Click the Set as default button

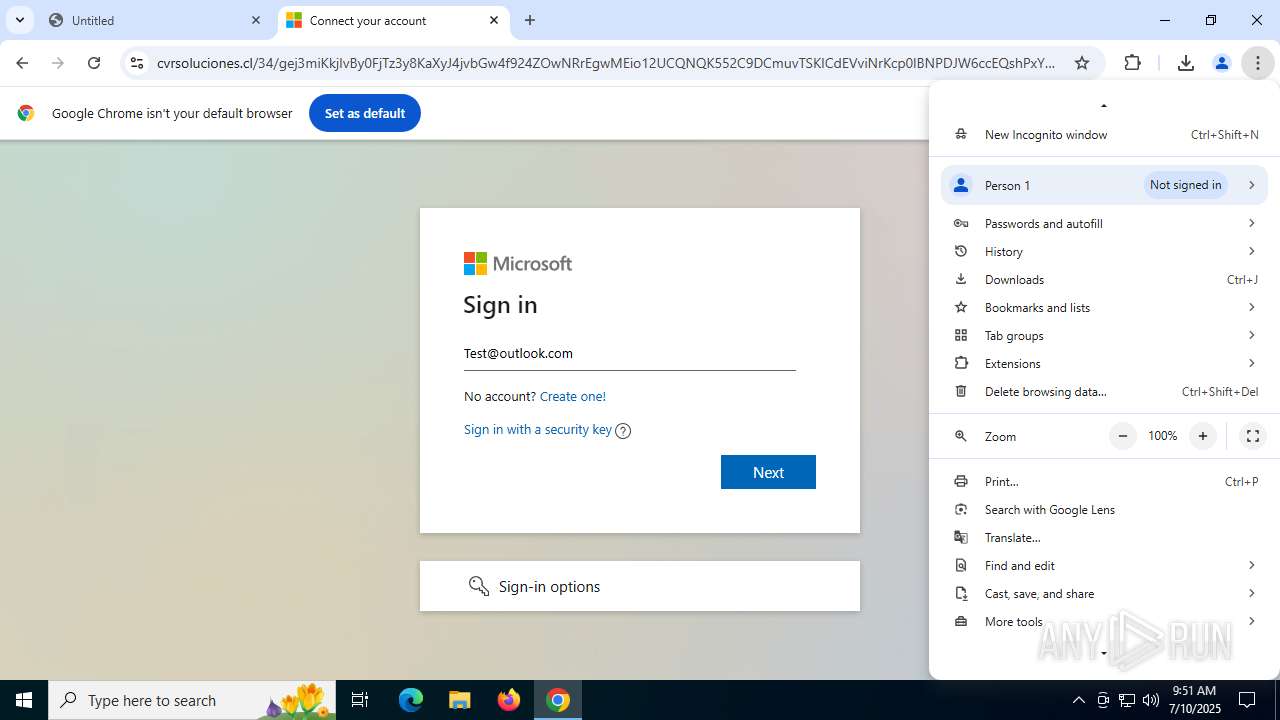[365, 113]
